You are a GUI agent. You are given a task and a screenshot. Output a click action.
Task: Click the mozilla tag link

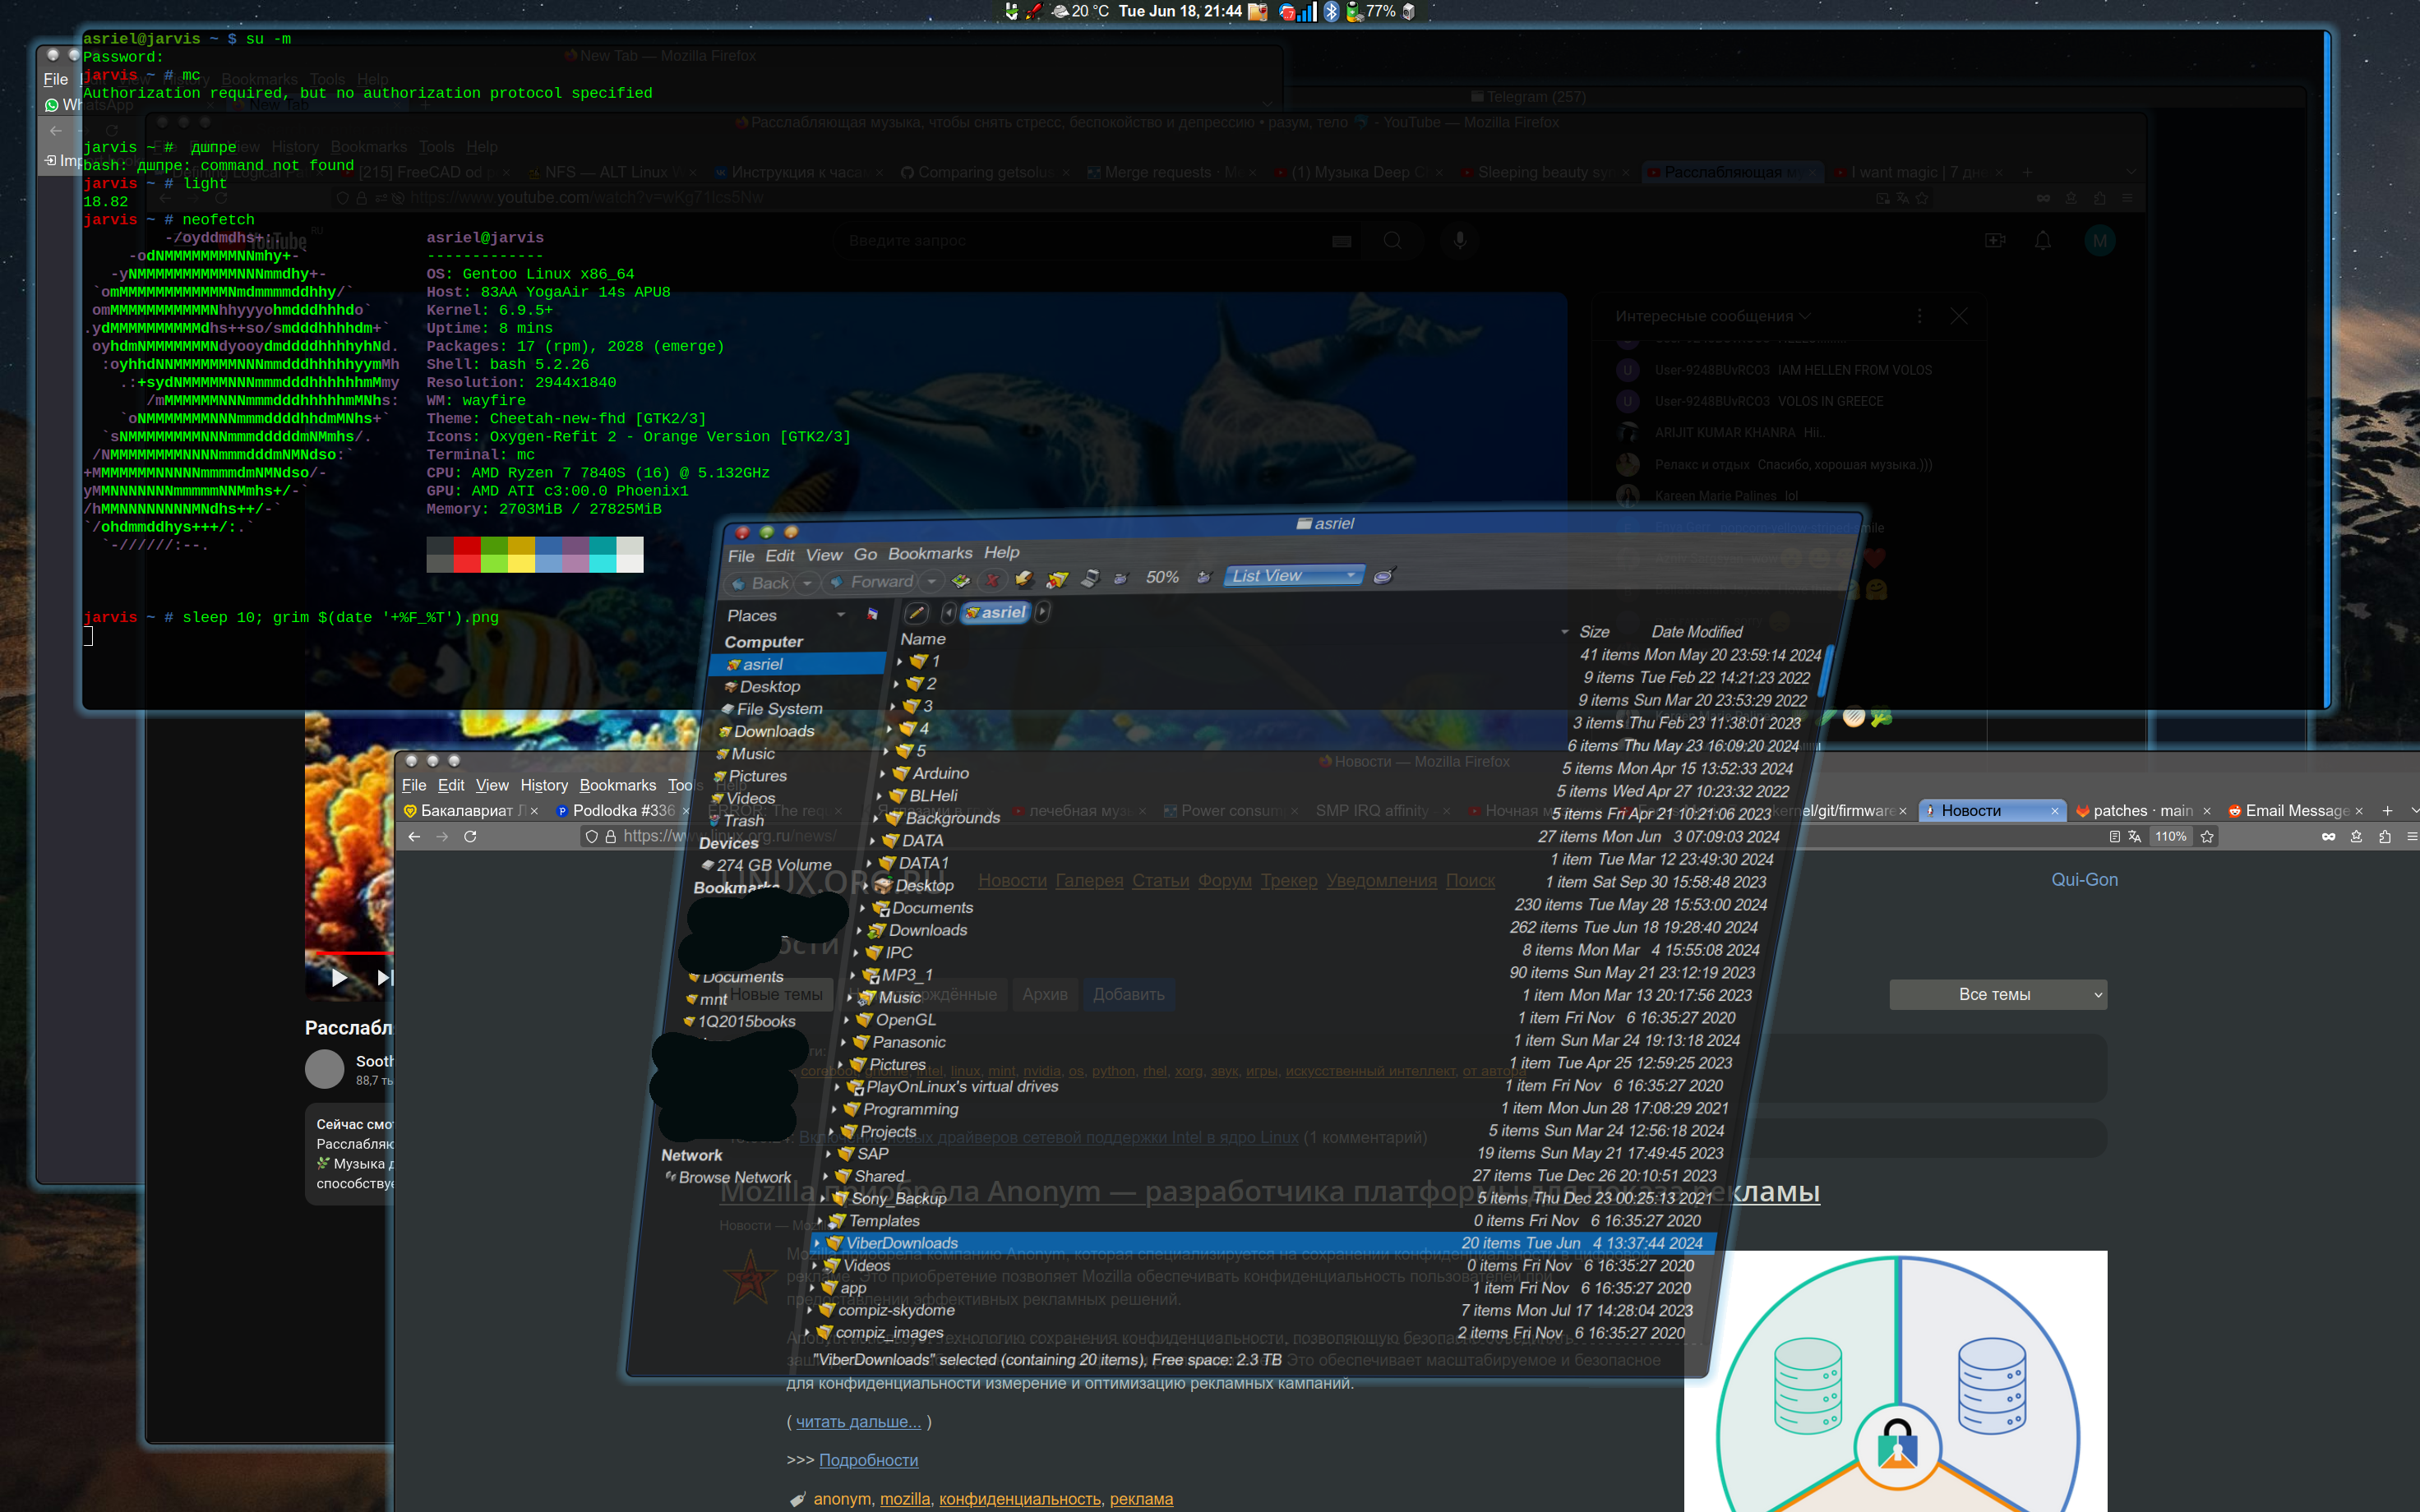click(905, 1499)
